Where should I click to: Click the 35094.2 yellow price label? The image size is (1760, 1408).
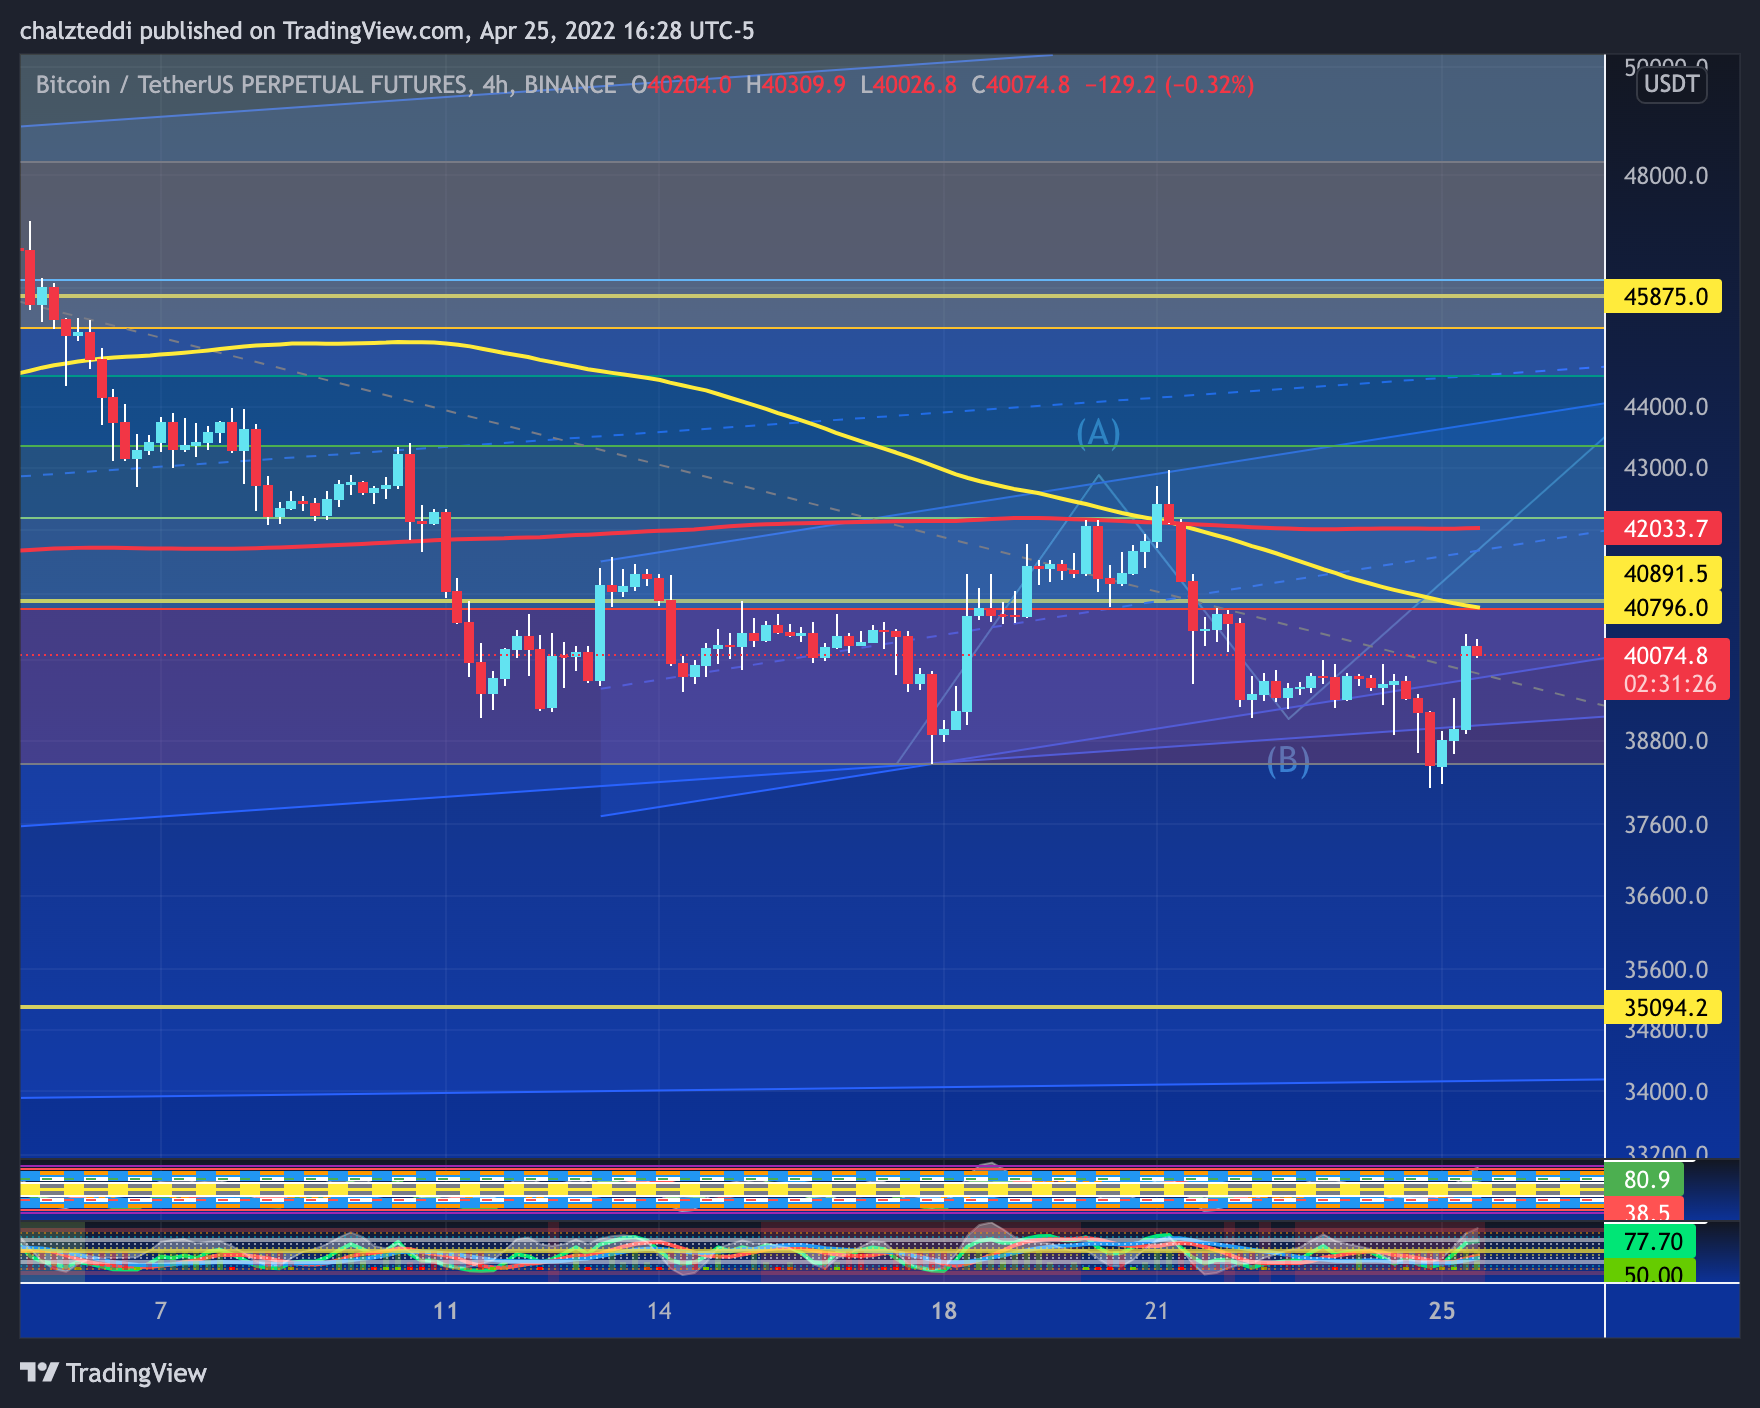click(x=1663, y=1007)
